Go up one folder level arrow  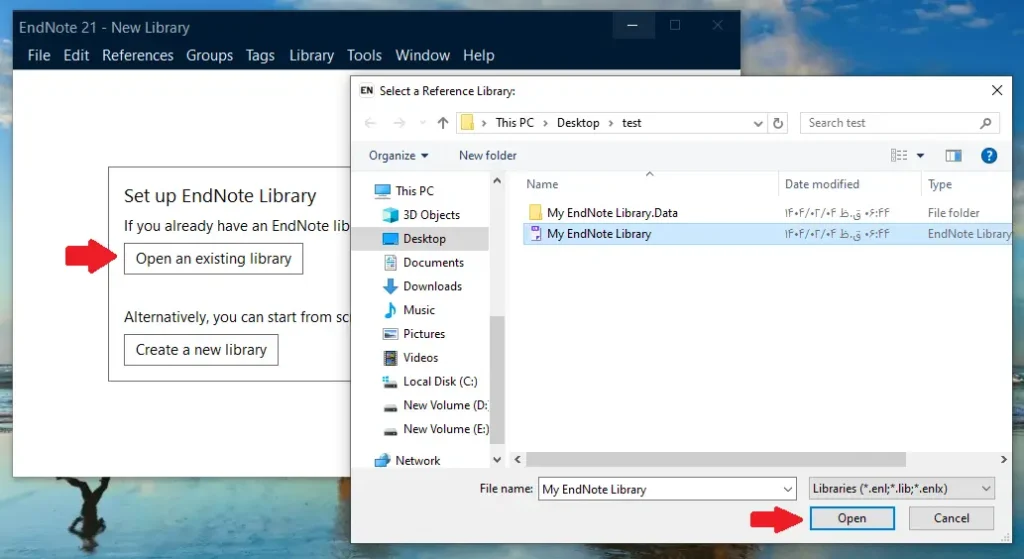coord(443,123)
